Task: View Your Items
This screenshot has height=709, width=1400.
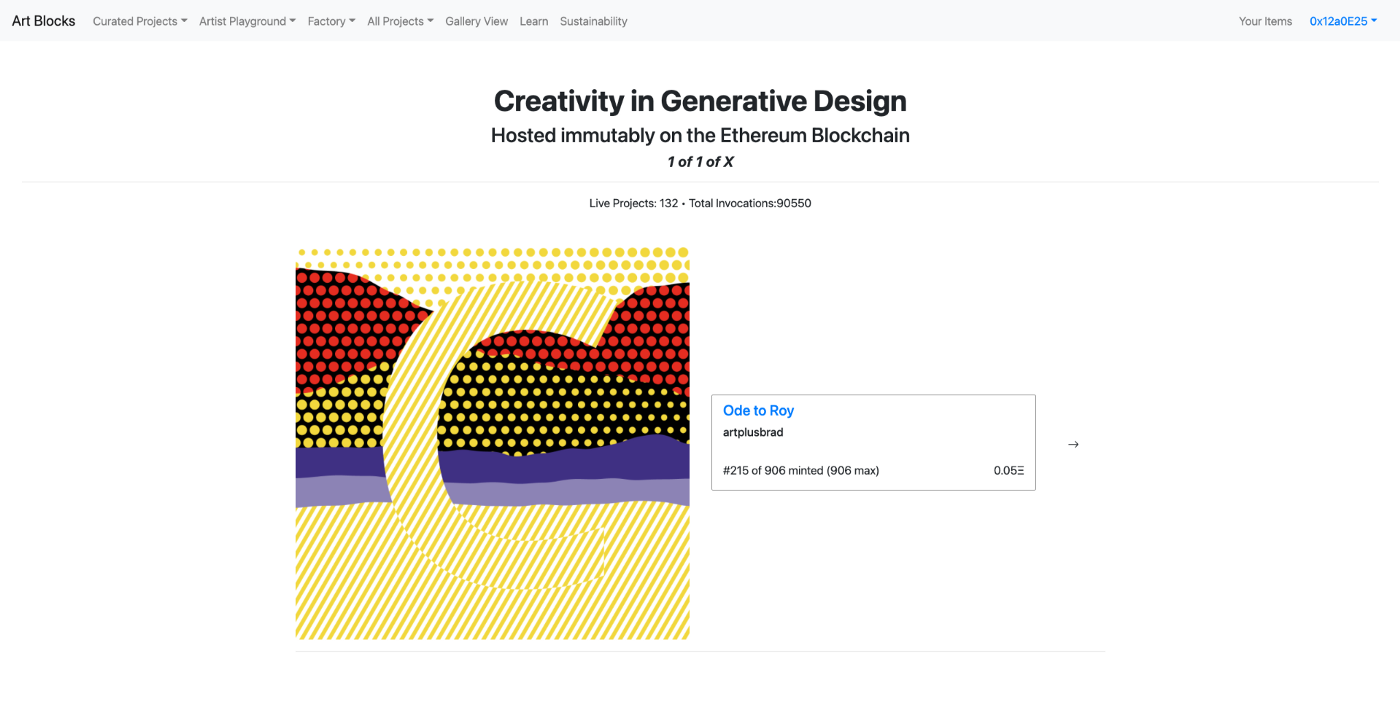Action: click(x=1265, y=21)
